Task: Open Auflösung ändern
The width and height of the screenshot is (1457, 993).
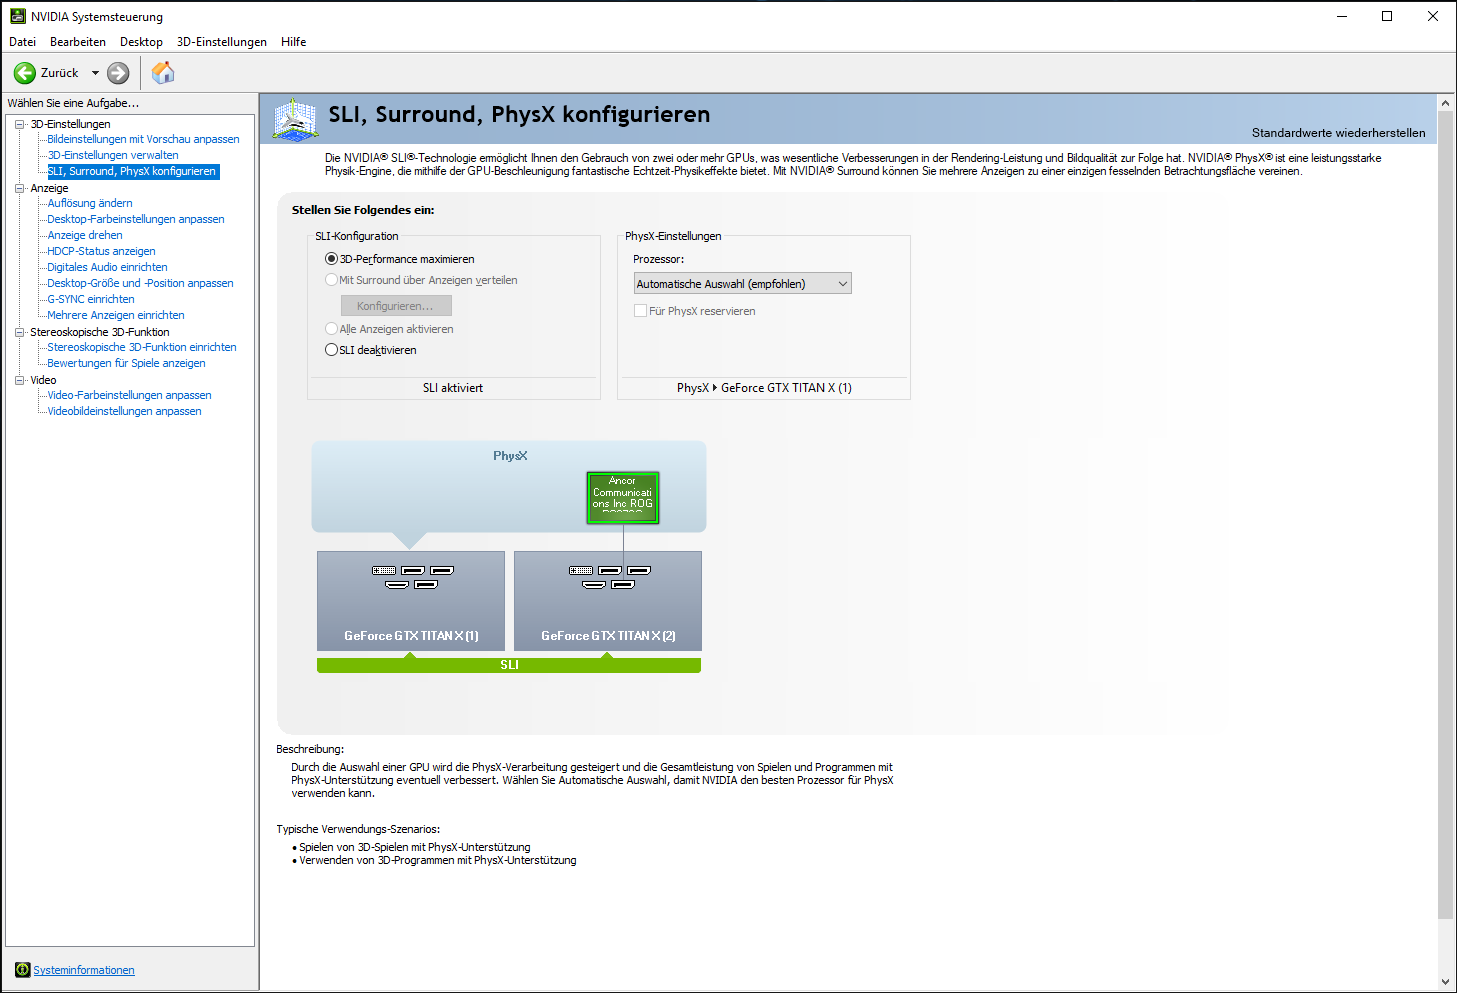Action: [90, 203]
